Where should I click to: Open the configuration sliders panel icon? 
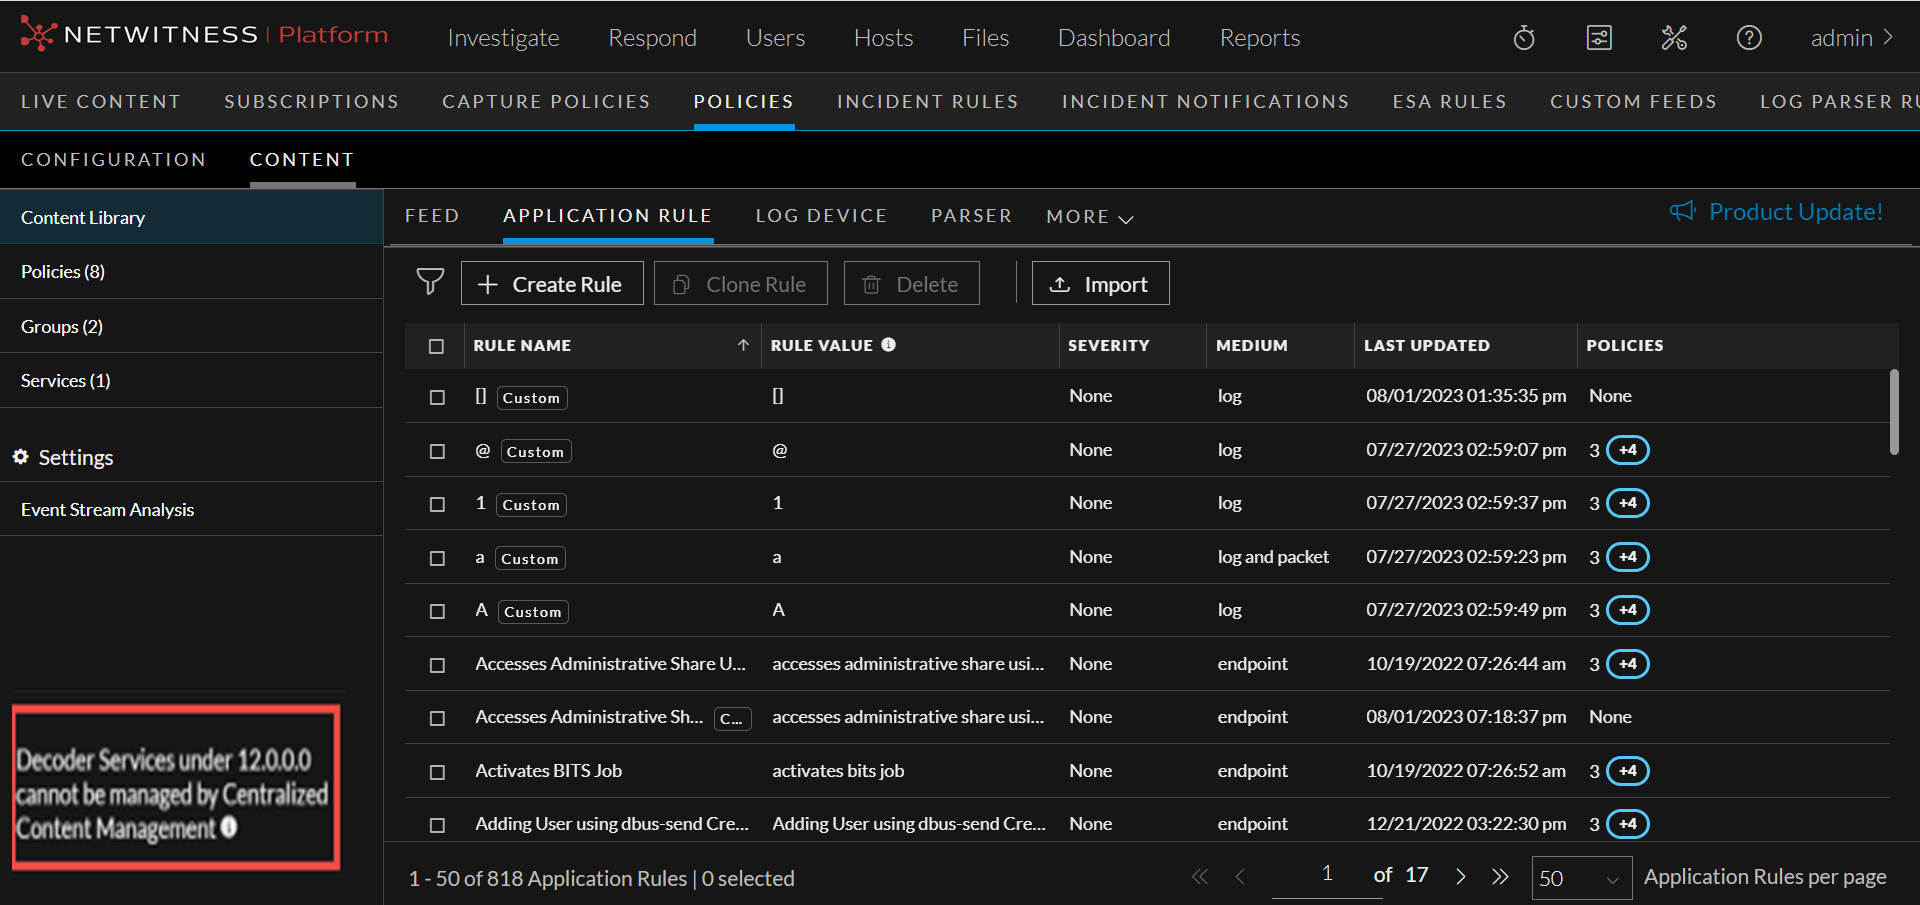1599,38
